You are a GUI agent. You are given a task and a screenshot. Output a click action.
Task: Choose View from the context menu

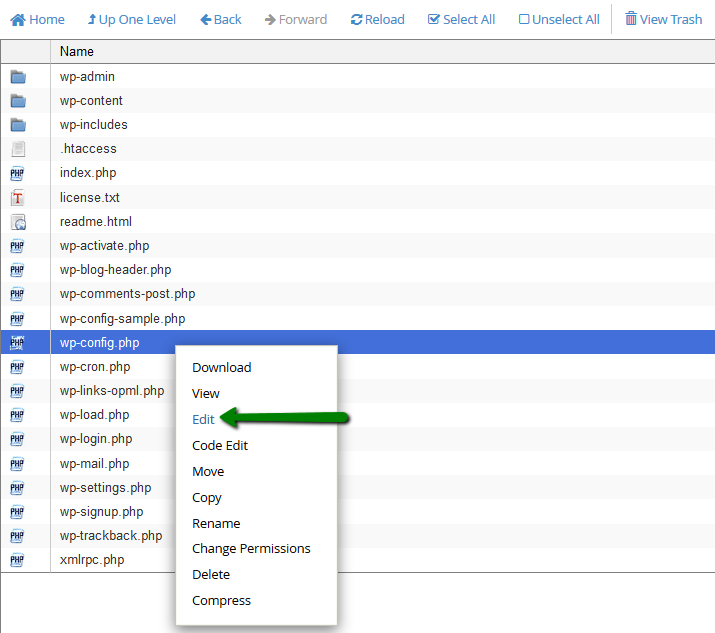(206, 394)
